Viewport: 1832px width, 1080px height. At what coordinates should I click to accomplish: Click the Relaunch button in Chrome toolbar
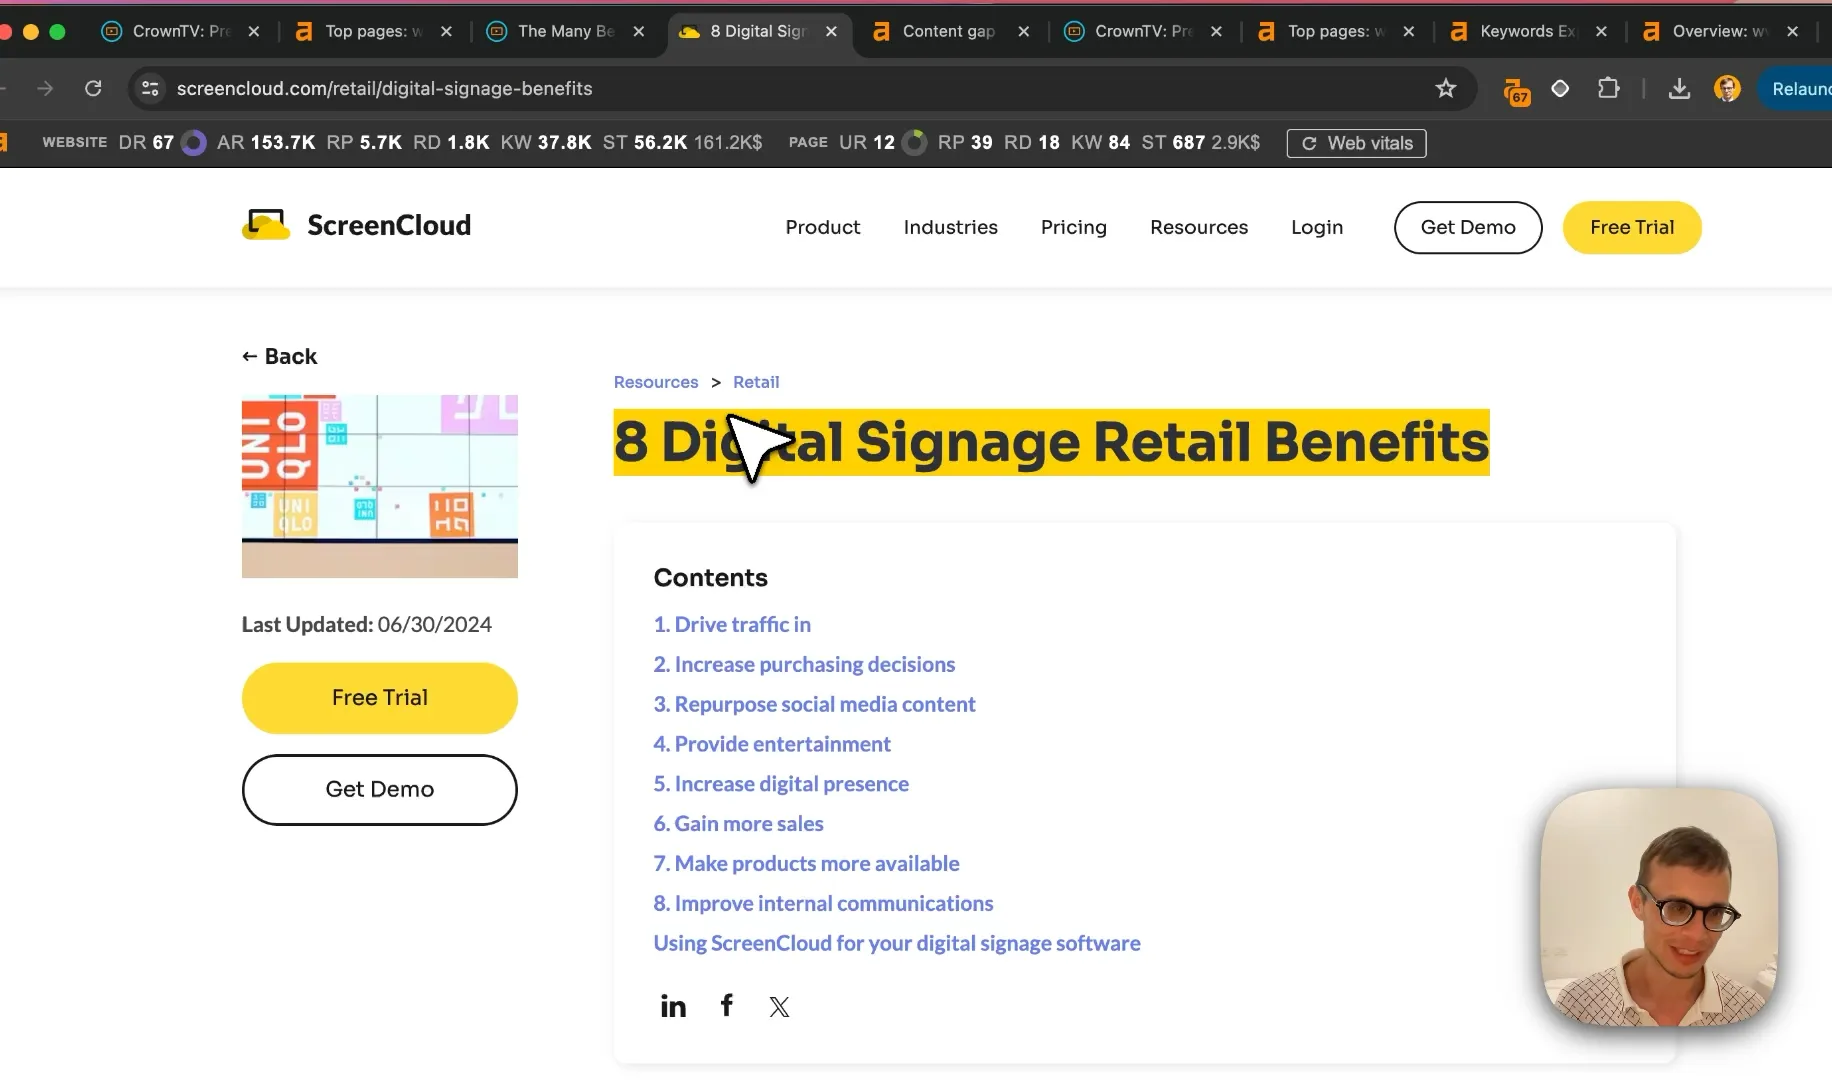click(1796, 89)
